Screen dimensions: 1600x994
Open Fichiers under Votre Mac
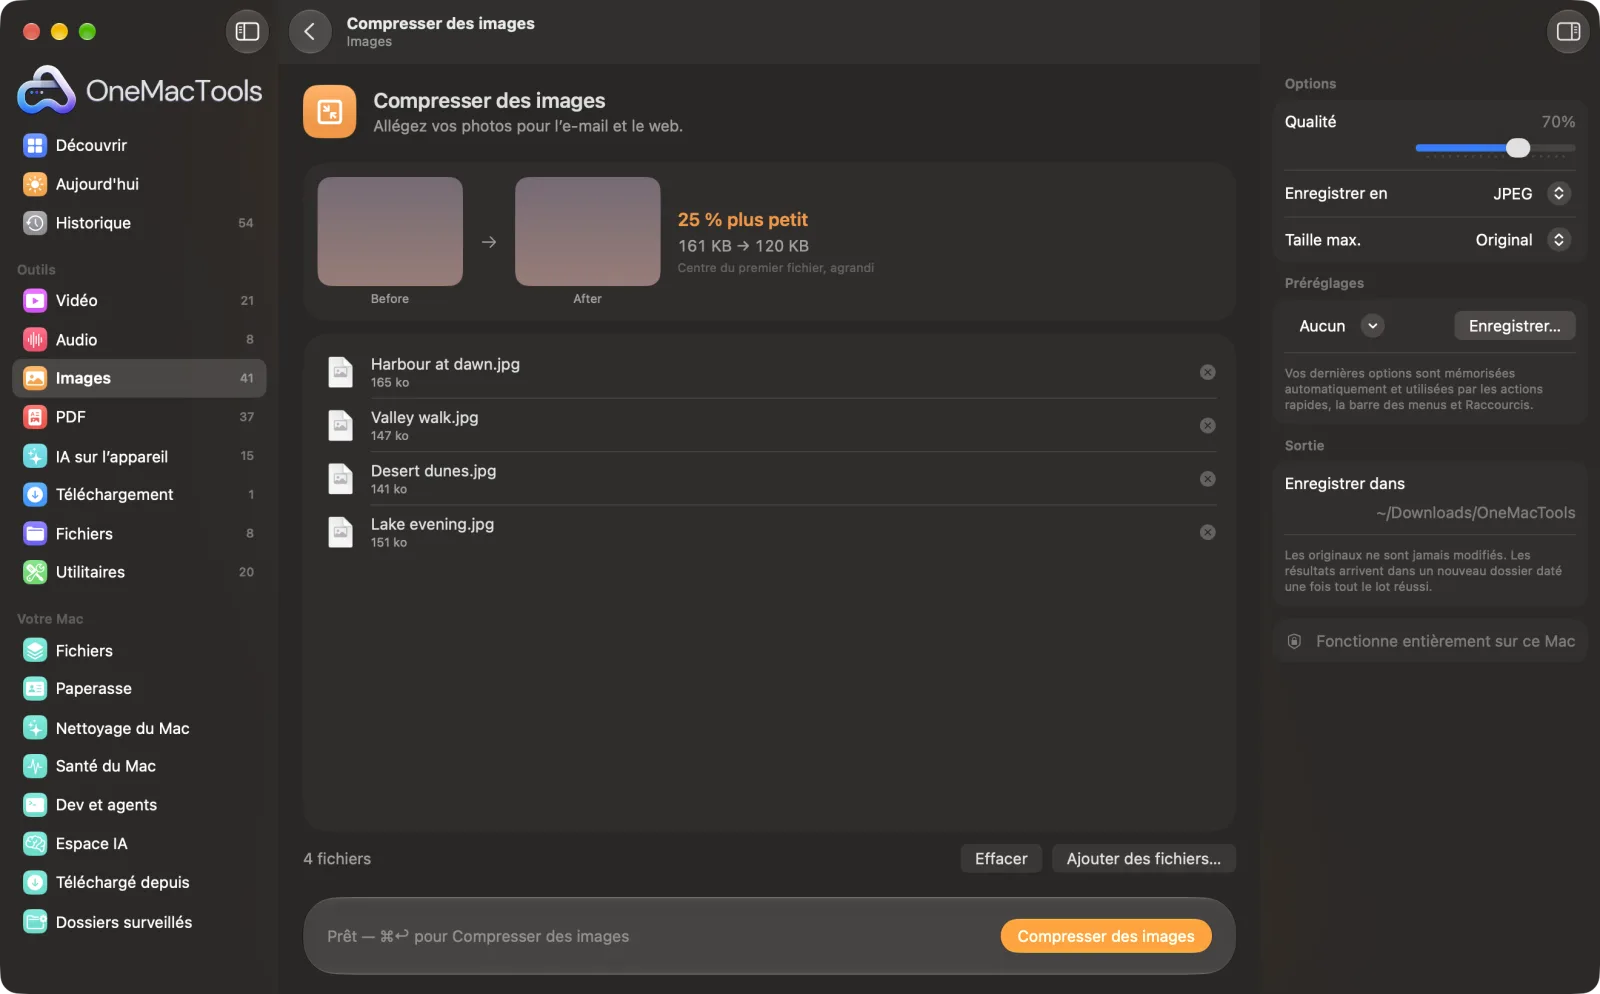pyautogui.click(x=139, y=651)
